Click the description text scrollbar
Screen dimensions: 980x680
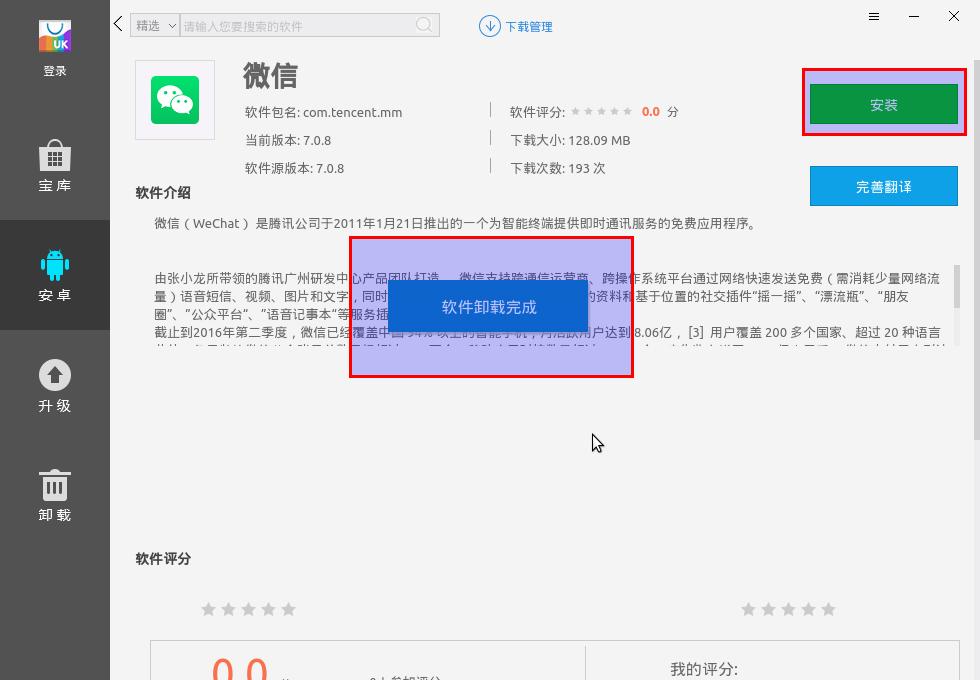click(x=956, y=286)
